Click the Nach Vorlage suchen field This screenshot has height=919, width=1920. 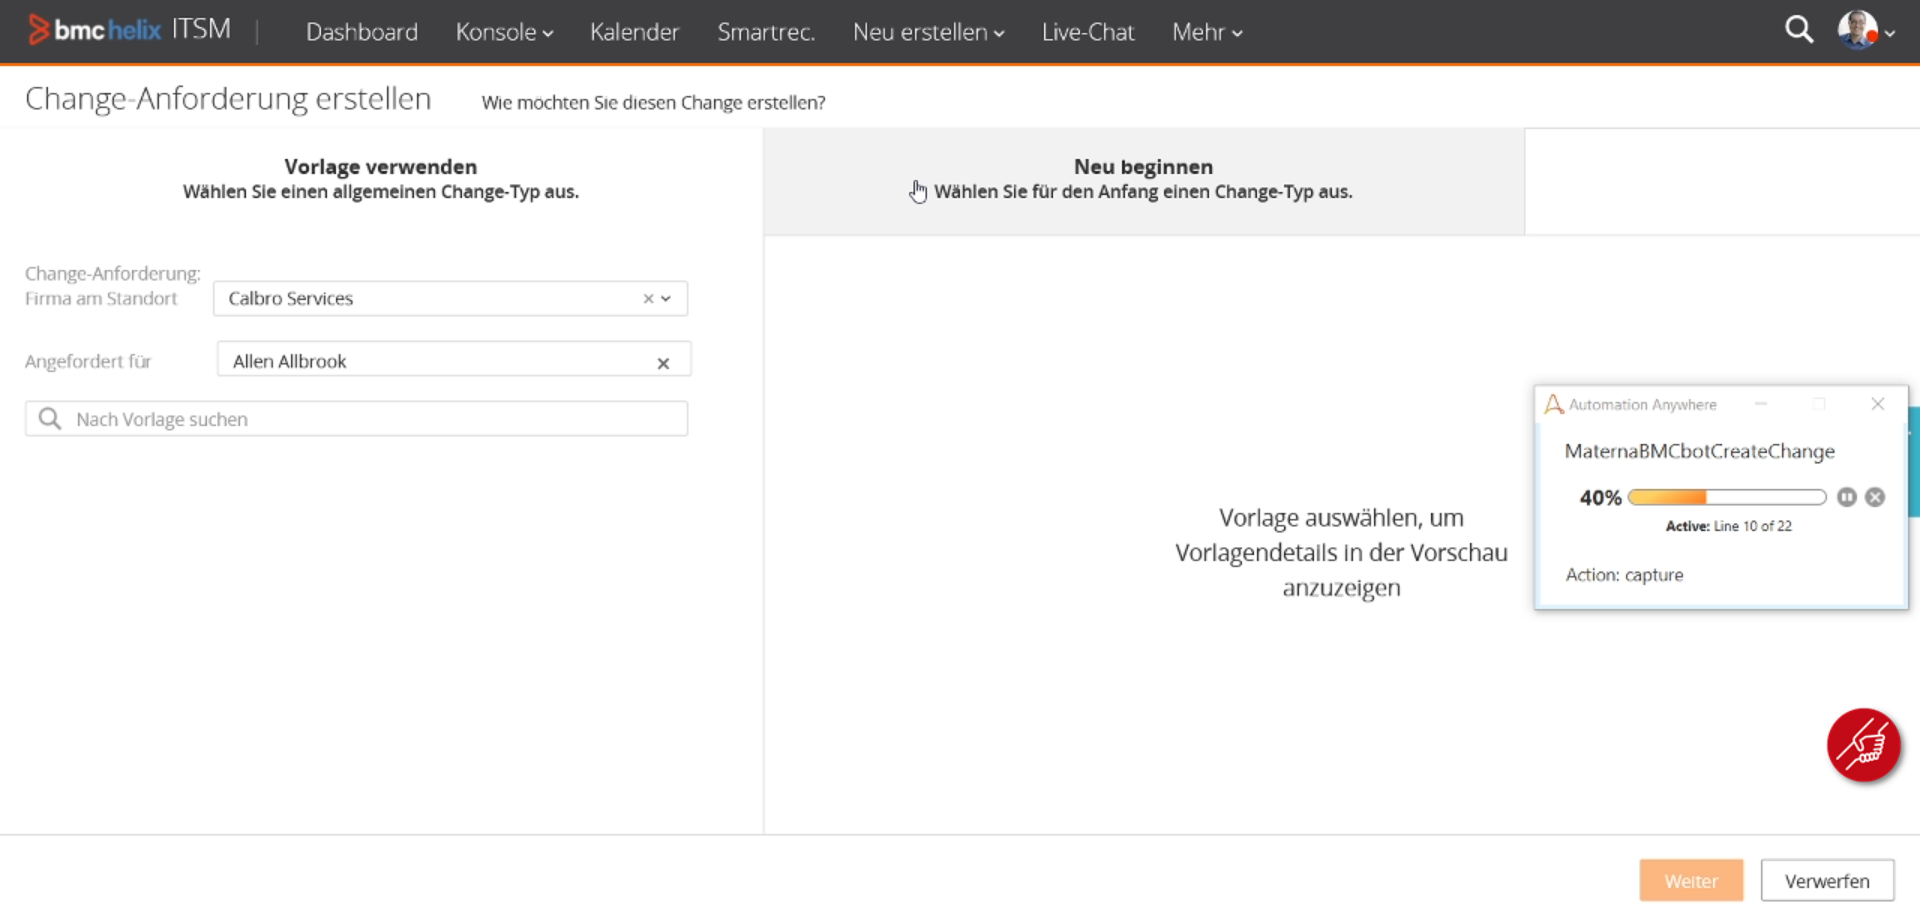(370, 419)
